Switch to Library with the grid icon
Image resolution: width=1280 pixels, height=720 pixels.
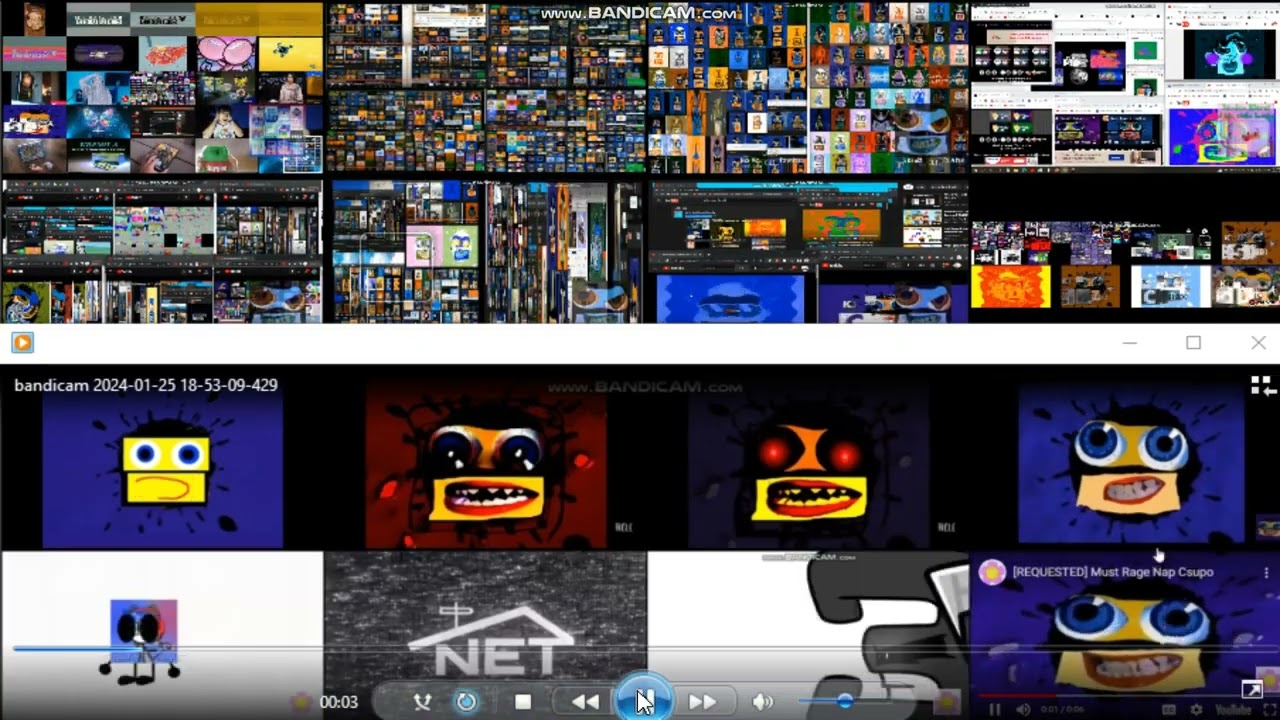point(1262,386)
